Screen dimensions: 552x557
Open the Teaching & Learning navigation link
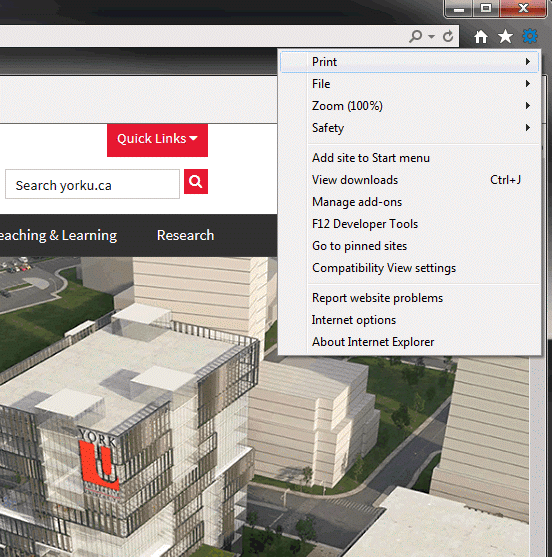point(58,235)
